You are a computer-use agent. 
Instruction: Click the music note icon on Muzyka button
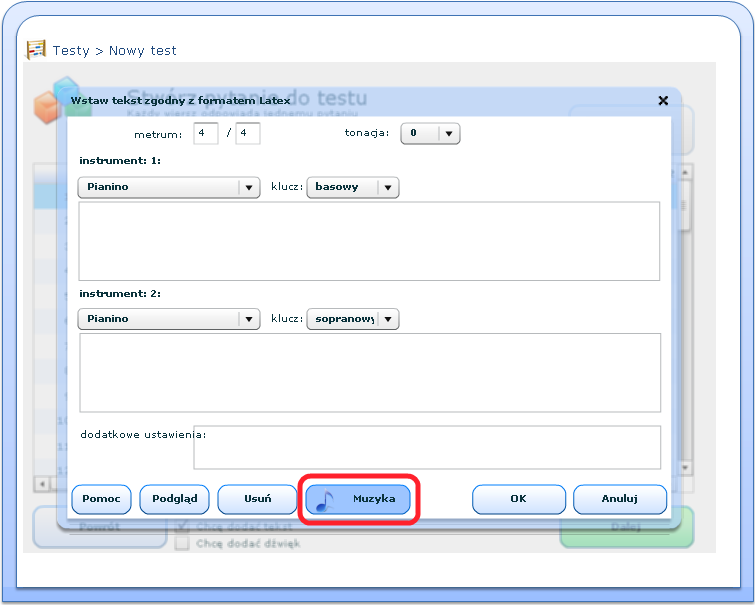[x=324, y=500]
